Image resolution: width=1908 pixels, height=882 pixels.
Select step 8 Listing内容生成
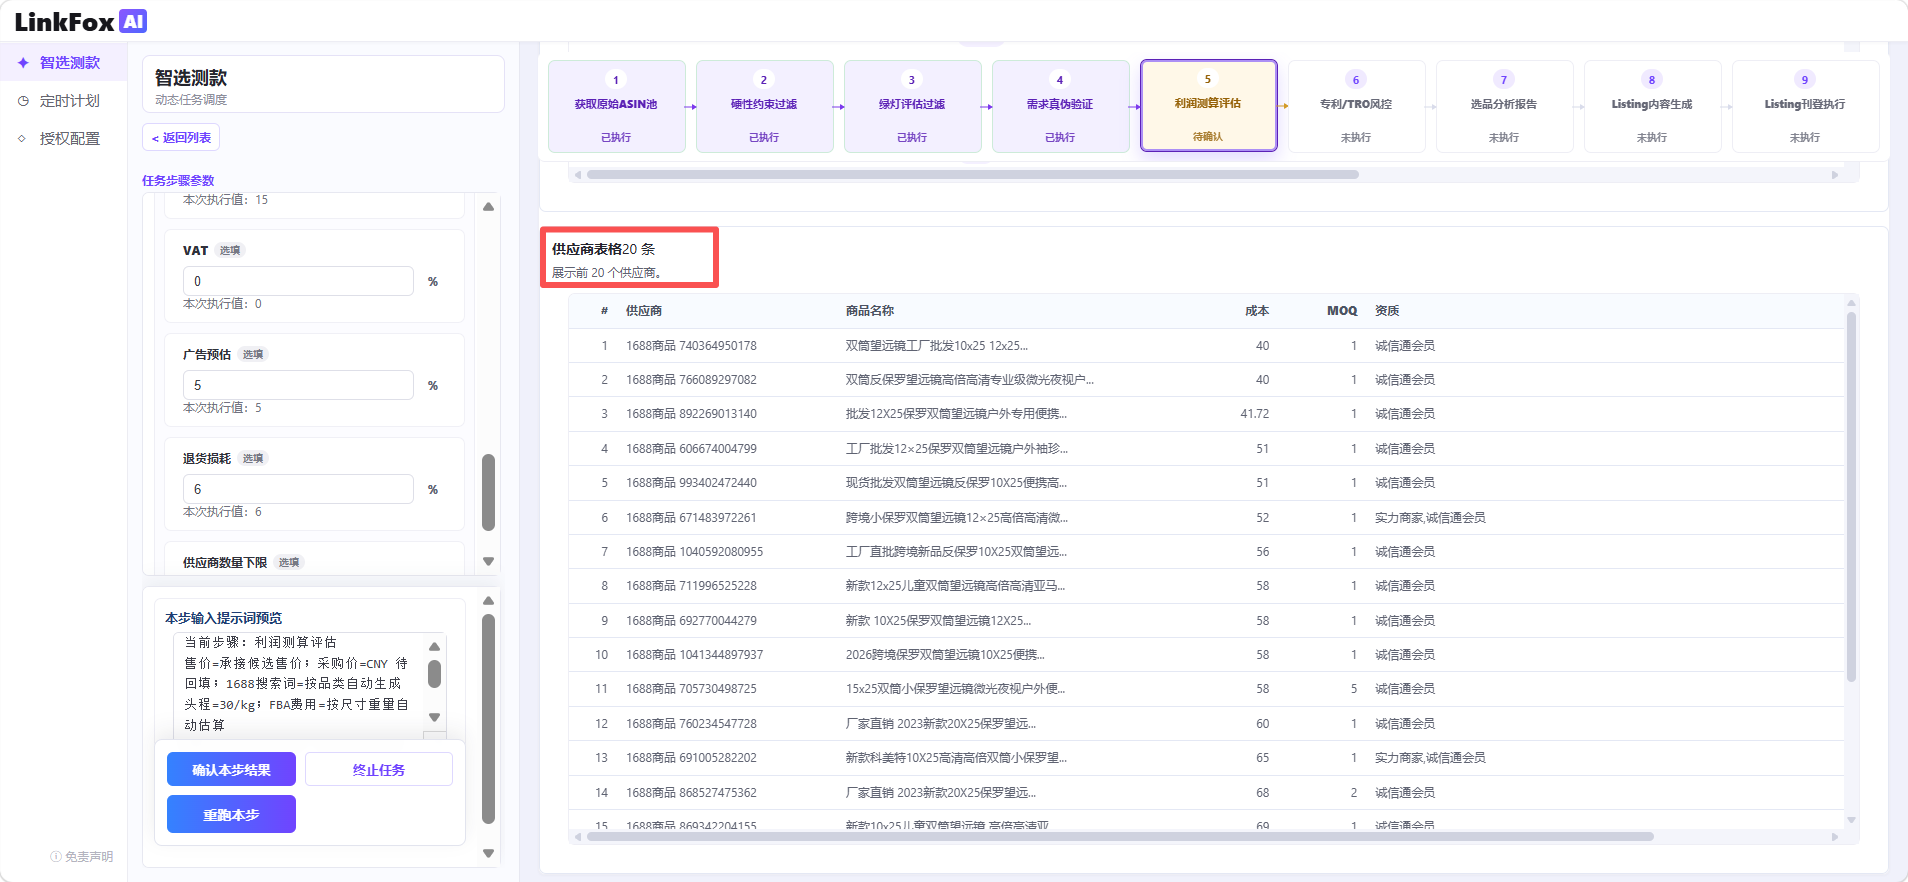1652,106
